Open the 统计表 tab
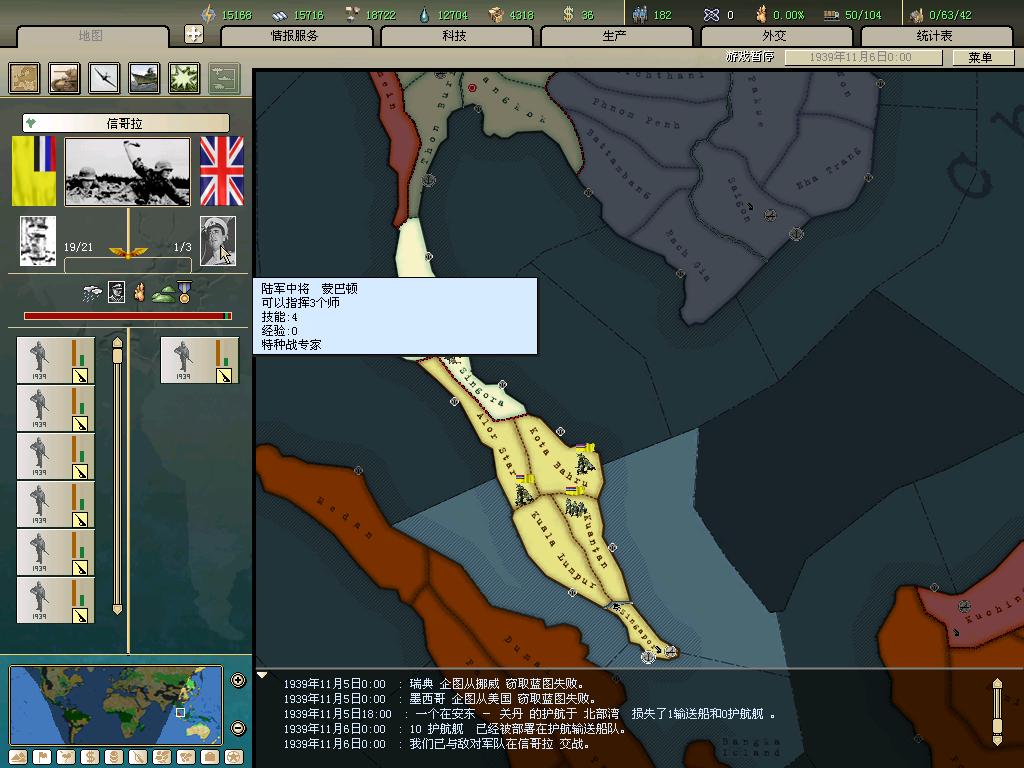The height and width of the screenshot is (768, 1024). point(935,37)
